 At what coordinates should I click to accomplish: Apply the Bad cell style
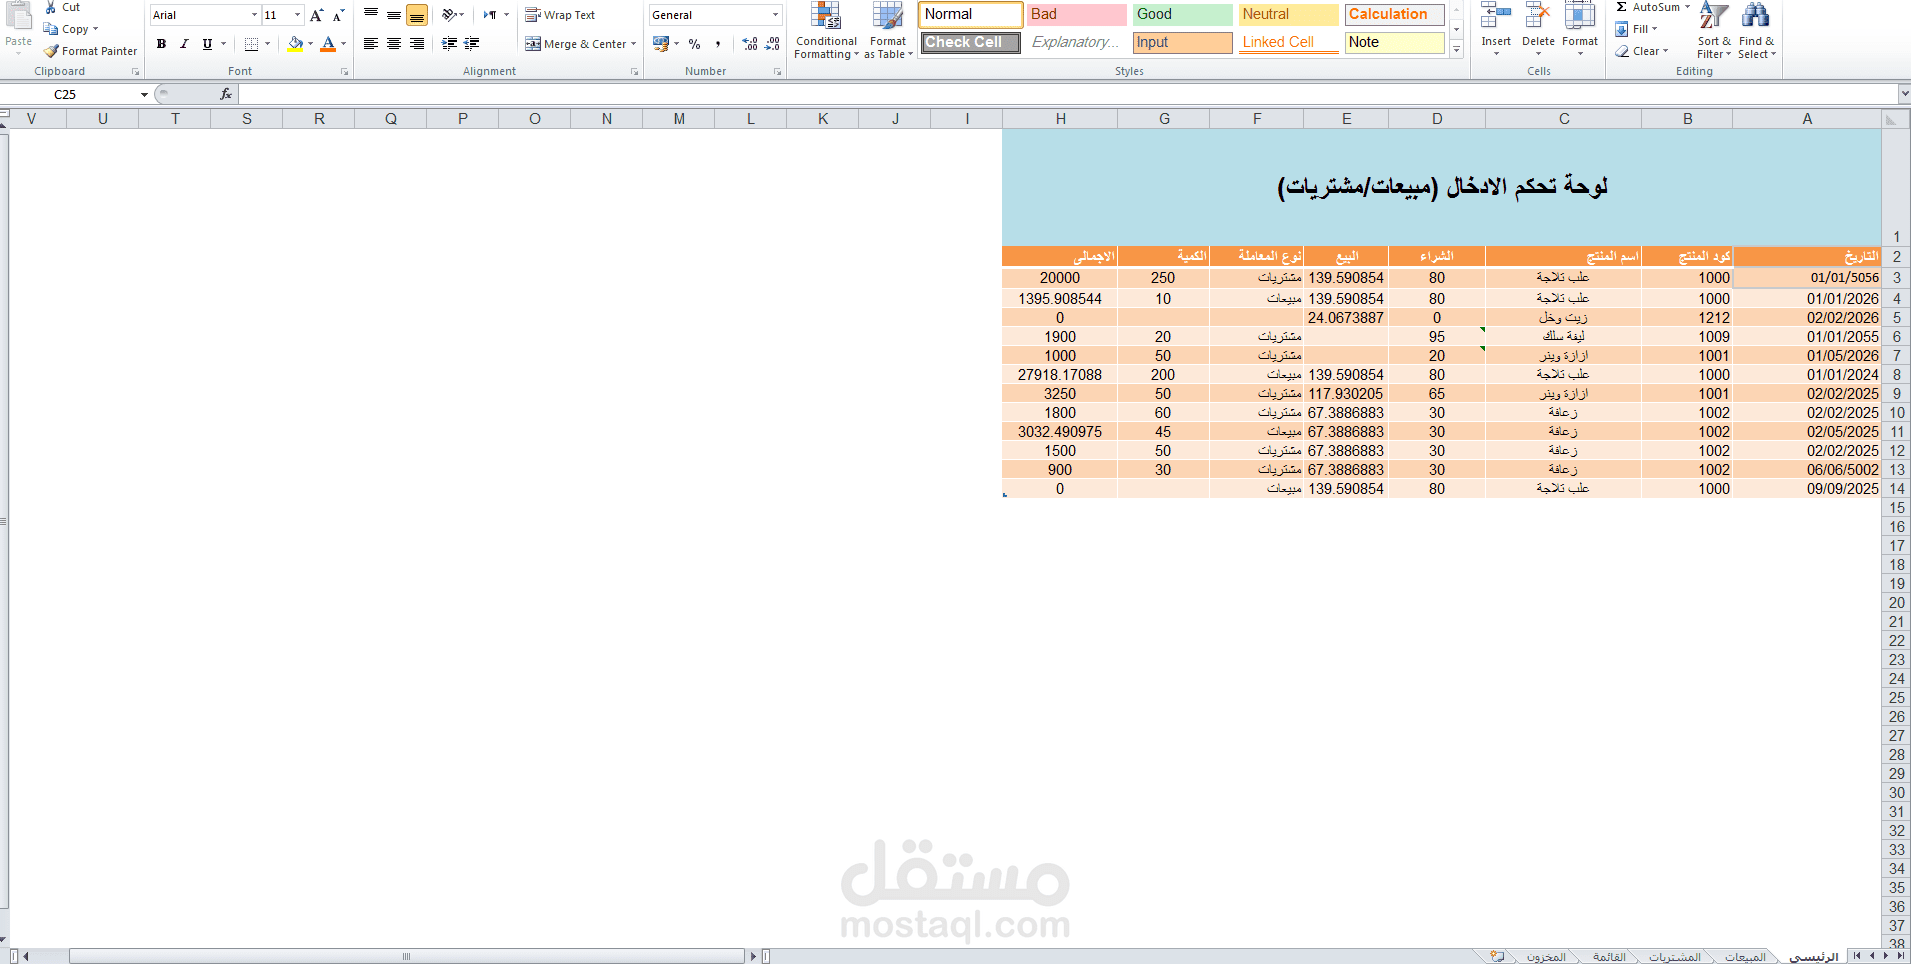click(1076, 14)
